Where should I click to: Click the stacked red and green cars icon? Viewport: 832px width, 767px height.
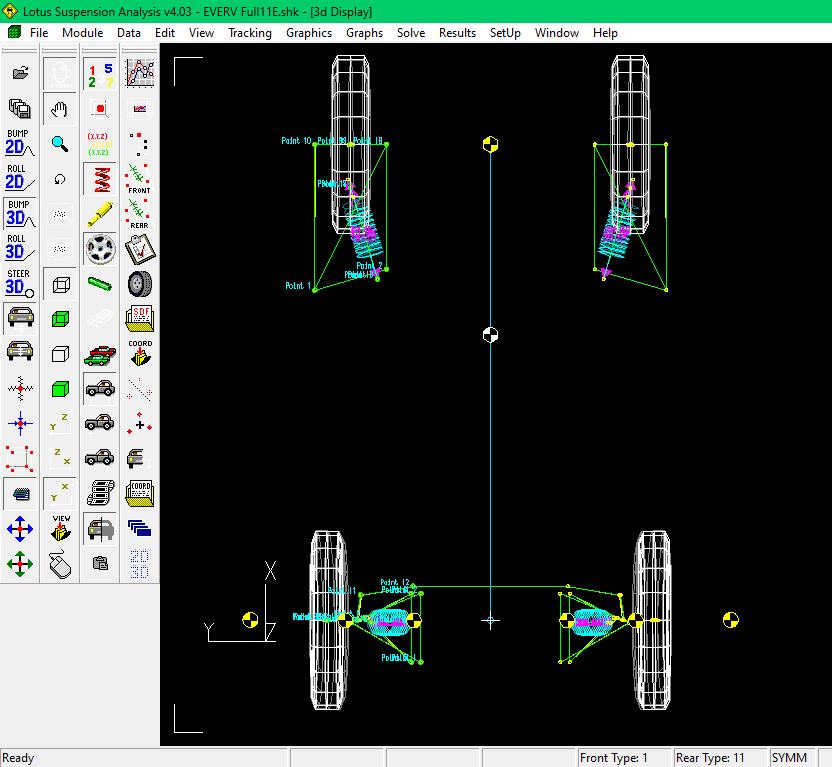(x=100, y=354)
